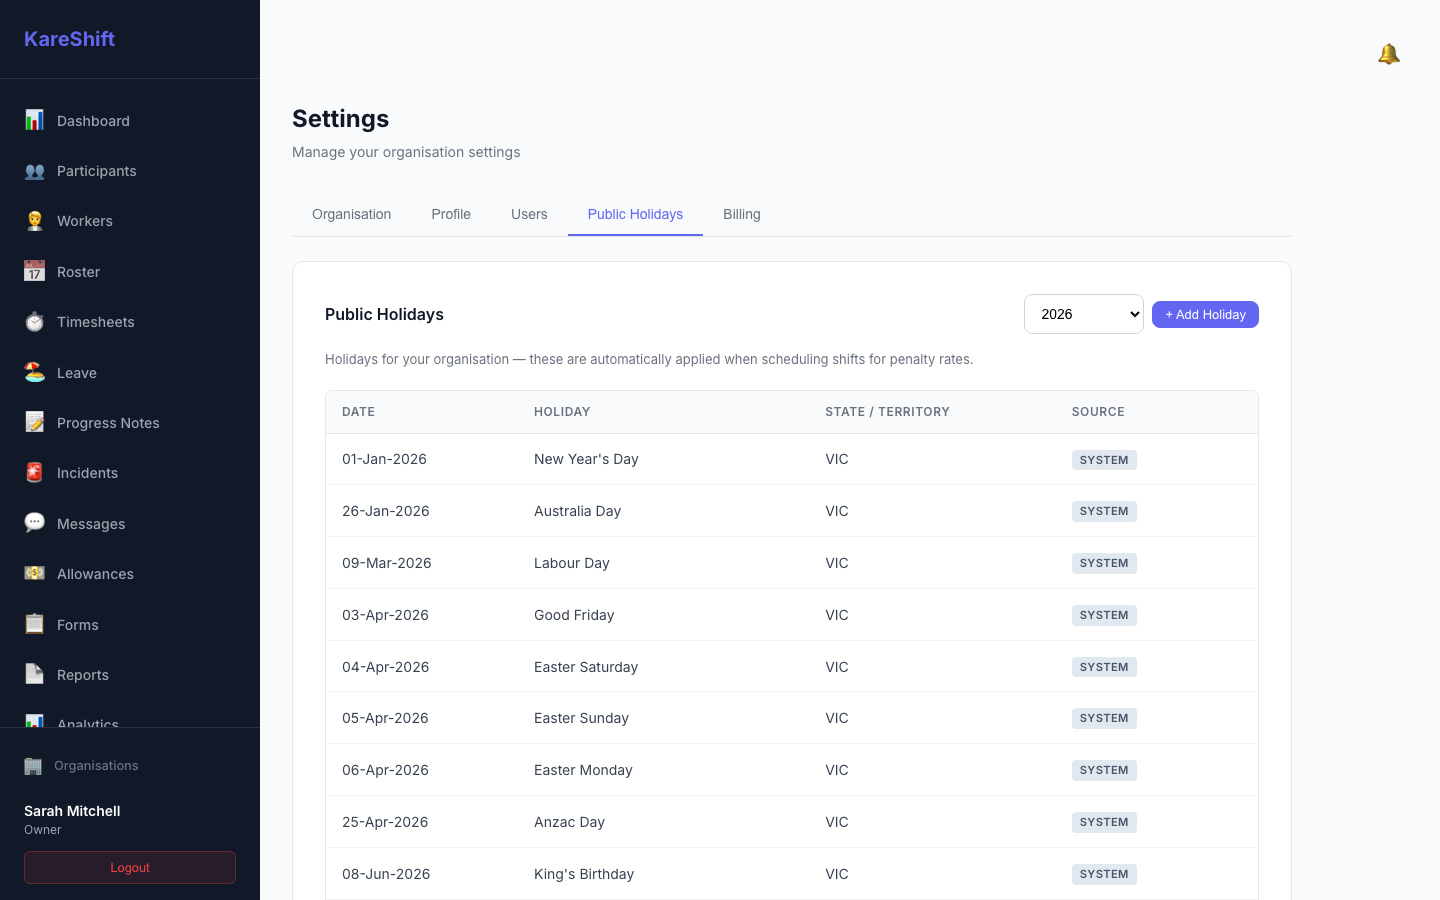Select the Public Holidays tab
Screen dimensions: 1440x900
coord(635,214)
